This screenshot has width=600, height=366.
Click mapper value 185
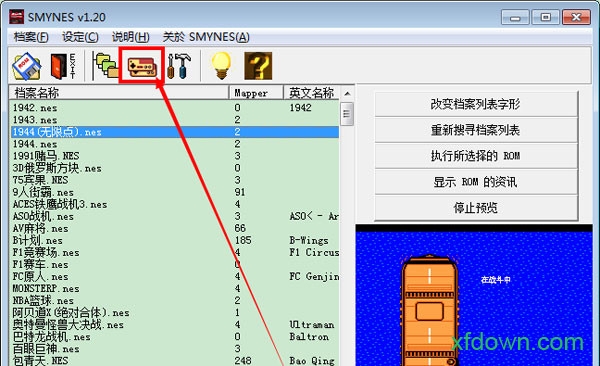click(x=243, y=240)
